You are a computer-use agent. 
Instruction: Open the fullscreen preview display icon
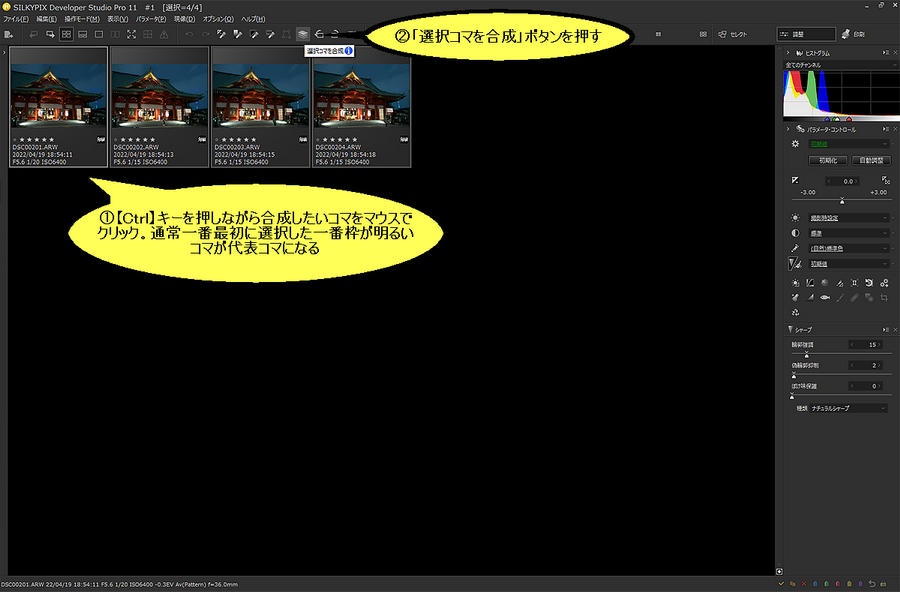132,34
